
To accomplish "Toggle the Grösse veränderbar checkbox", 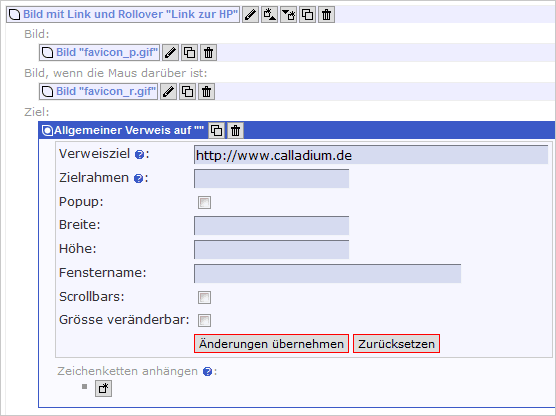I will (204, 320).
